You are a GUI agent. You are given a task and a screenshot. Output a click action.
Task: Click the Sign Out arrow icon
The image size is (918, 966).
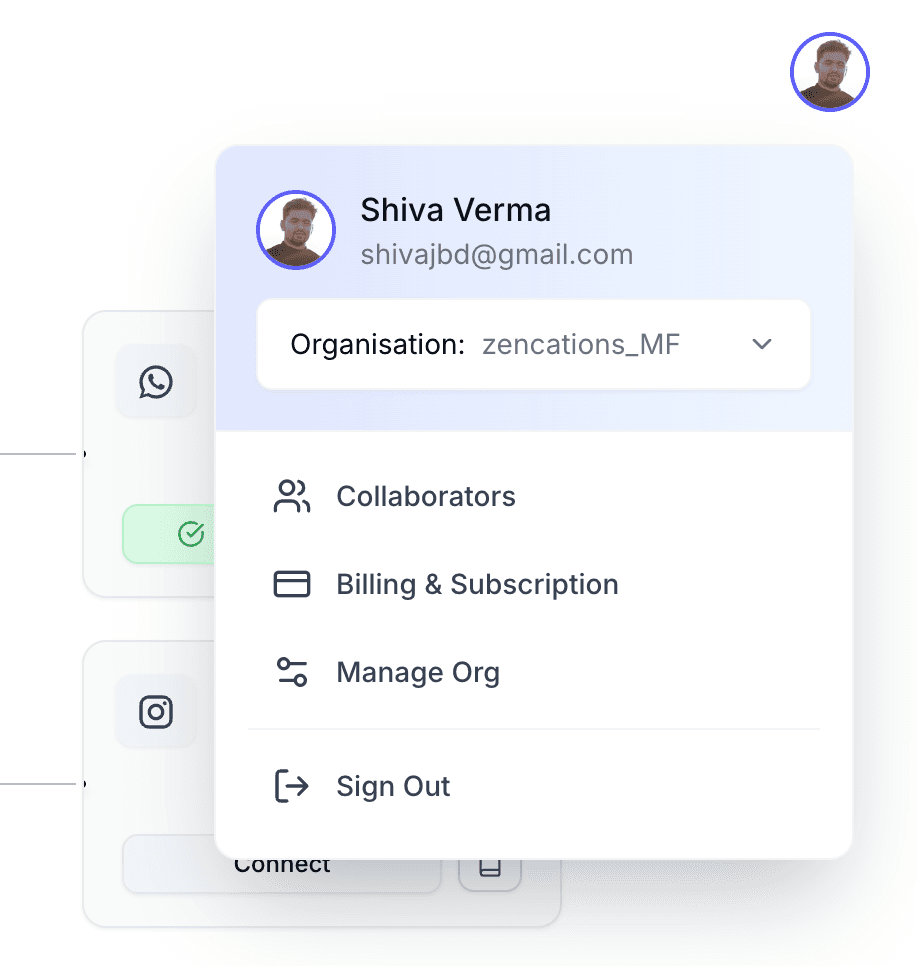pyautogui.click(x=291, y=786)
